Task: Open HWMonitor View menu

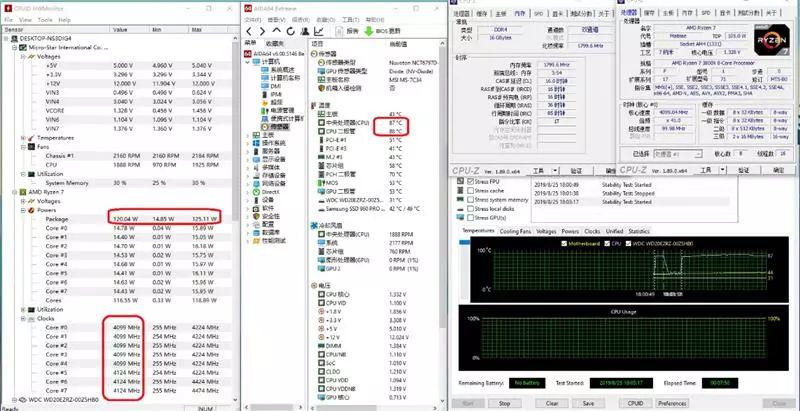Action: click(x=26, y=20)
